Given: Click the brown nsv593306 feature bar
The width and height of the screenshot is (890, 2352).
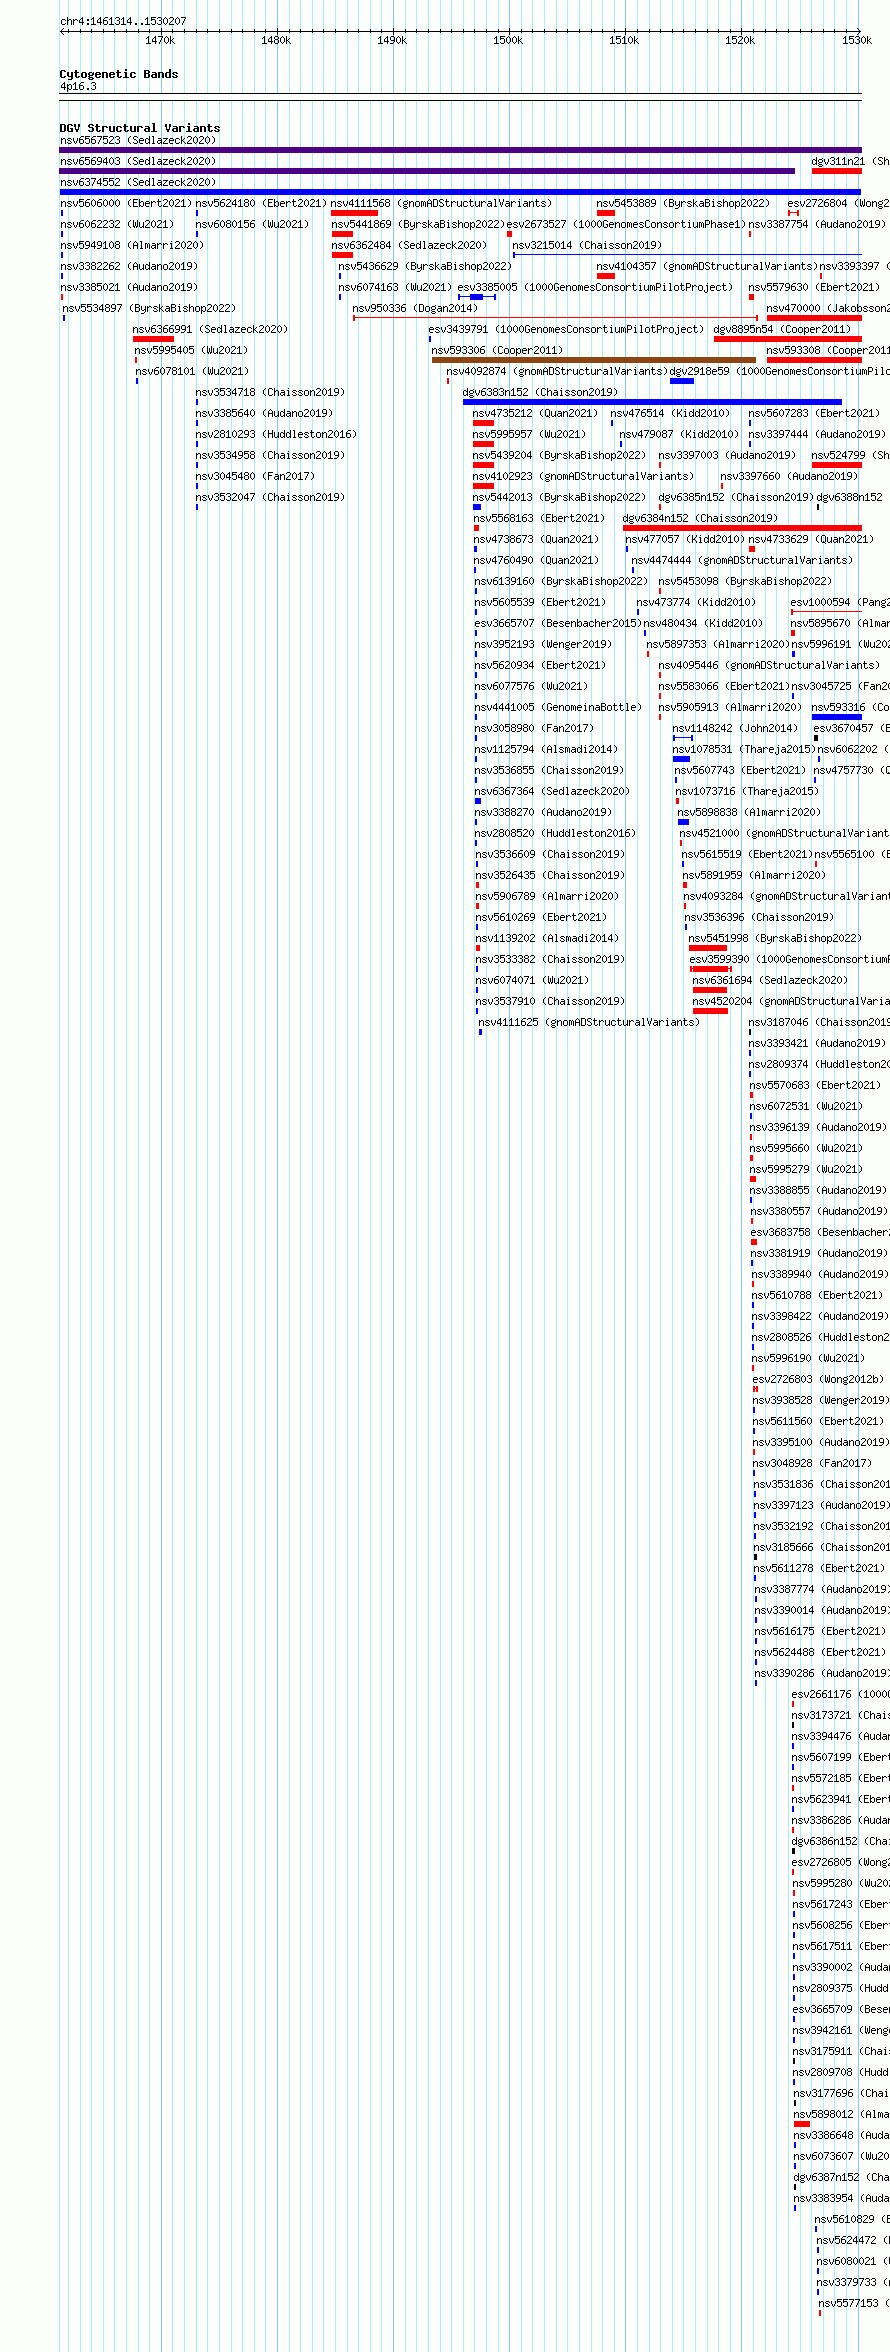Looking at the screenshot, I should (593, 360).
